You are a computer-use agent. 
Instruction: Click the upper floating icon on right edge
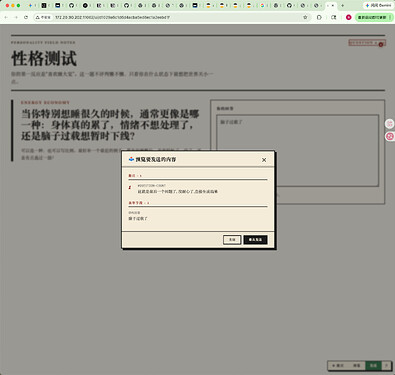[390, 124]
